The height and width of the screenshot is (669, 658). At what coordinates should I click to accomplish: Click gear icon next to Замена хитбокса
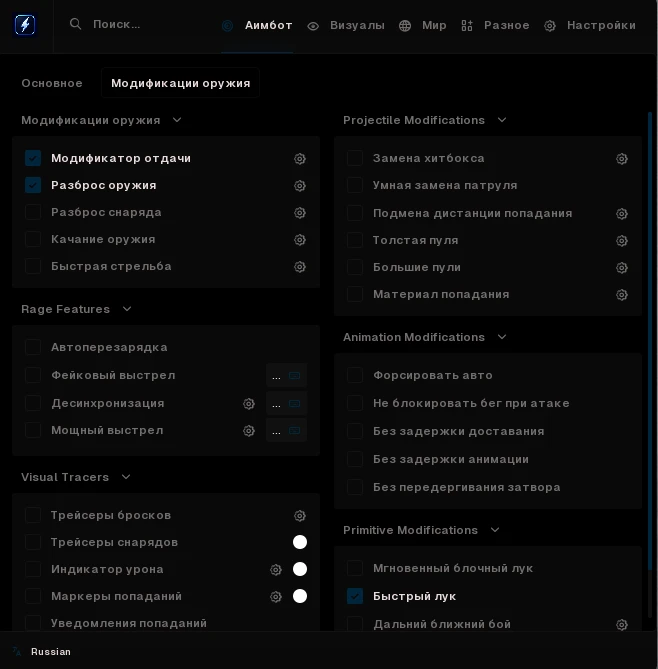(x=622, y=159)
